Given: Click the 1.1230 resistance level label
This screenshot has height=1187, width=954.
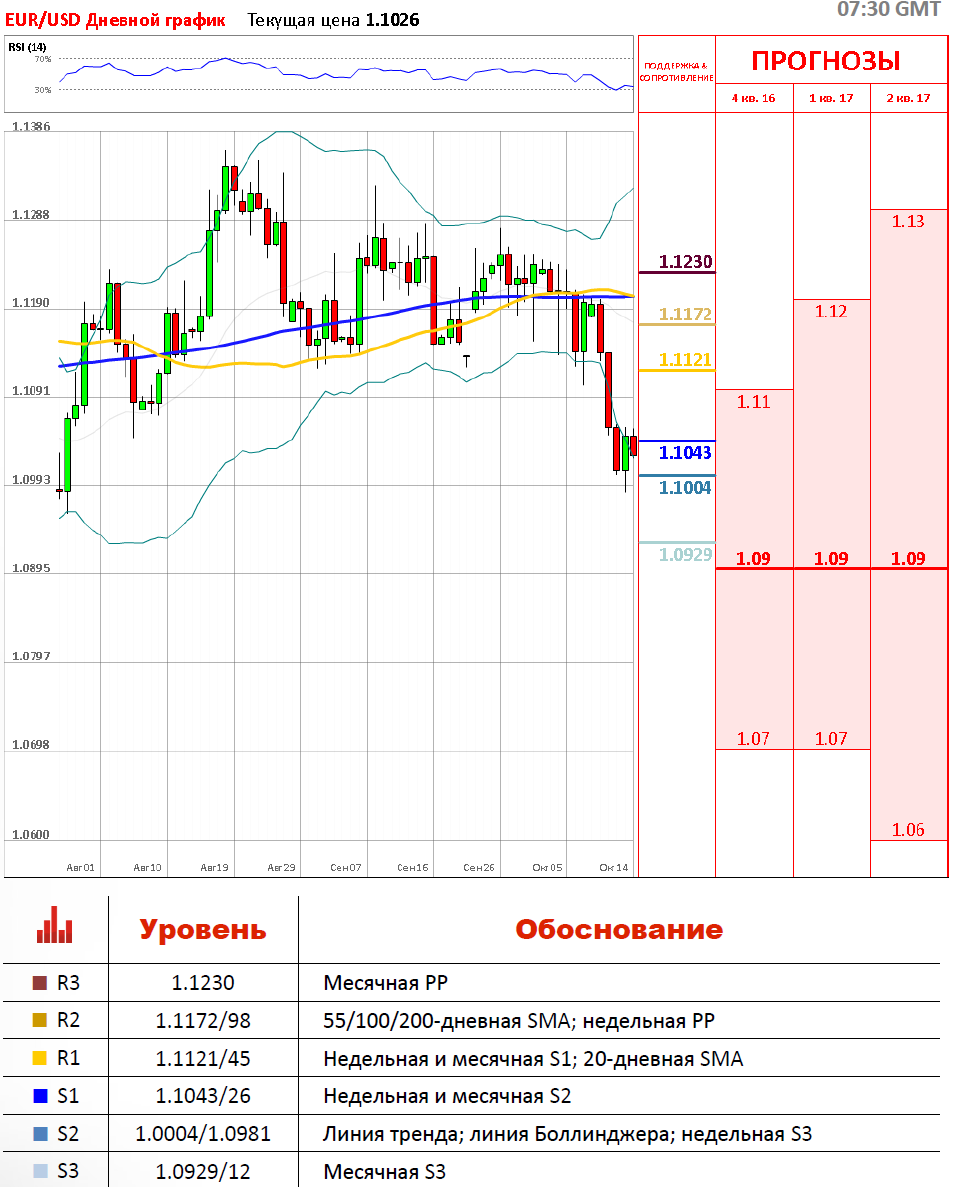Looking at the screenshot, I should tap(685, 263).
